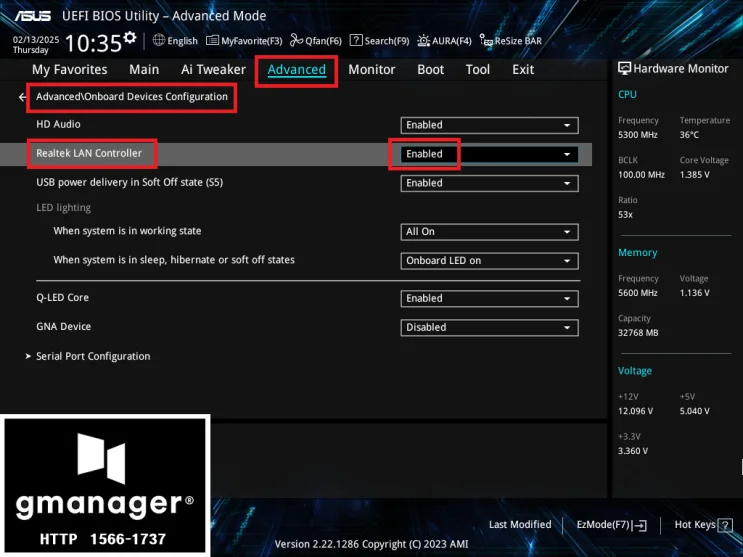Screen dimensions: 743x557
Task: Open USB power delivery S5 dropdown
Action: (489, 183)
